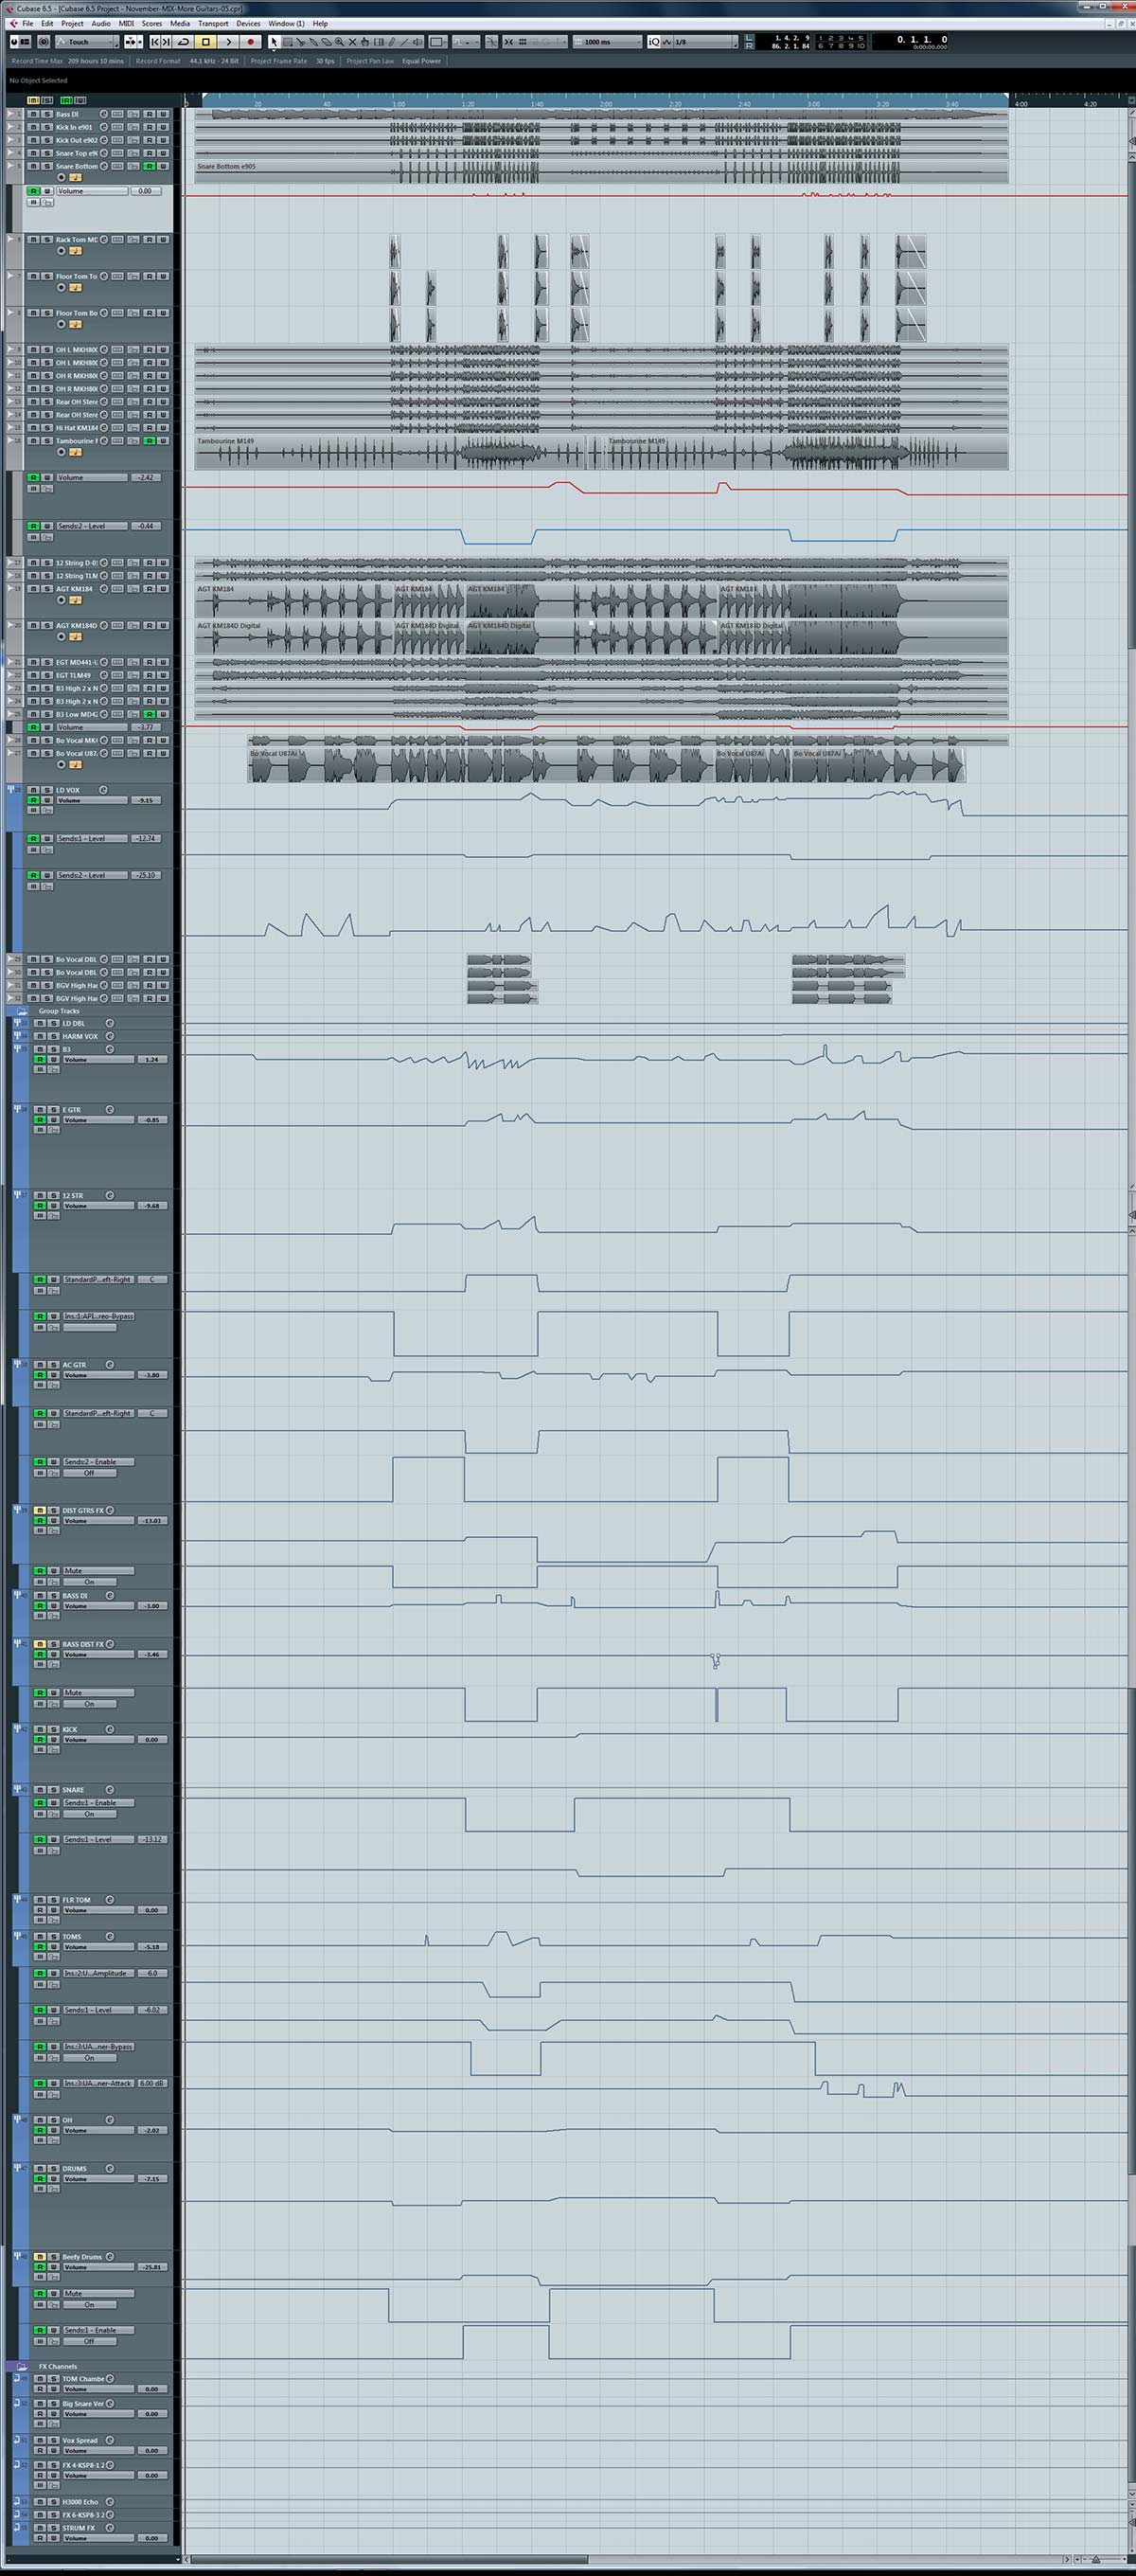
Task: Expand automation lanes for OH L track 9
Action: 11,350
